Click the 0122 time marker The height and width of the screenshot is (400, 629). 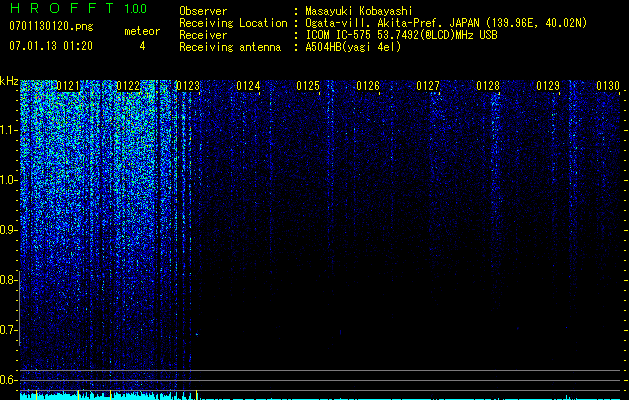pyautogui.click(x=128, y=86)
